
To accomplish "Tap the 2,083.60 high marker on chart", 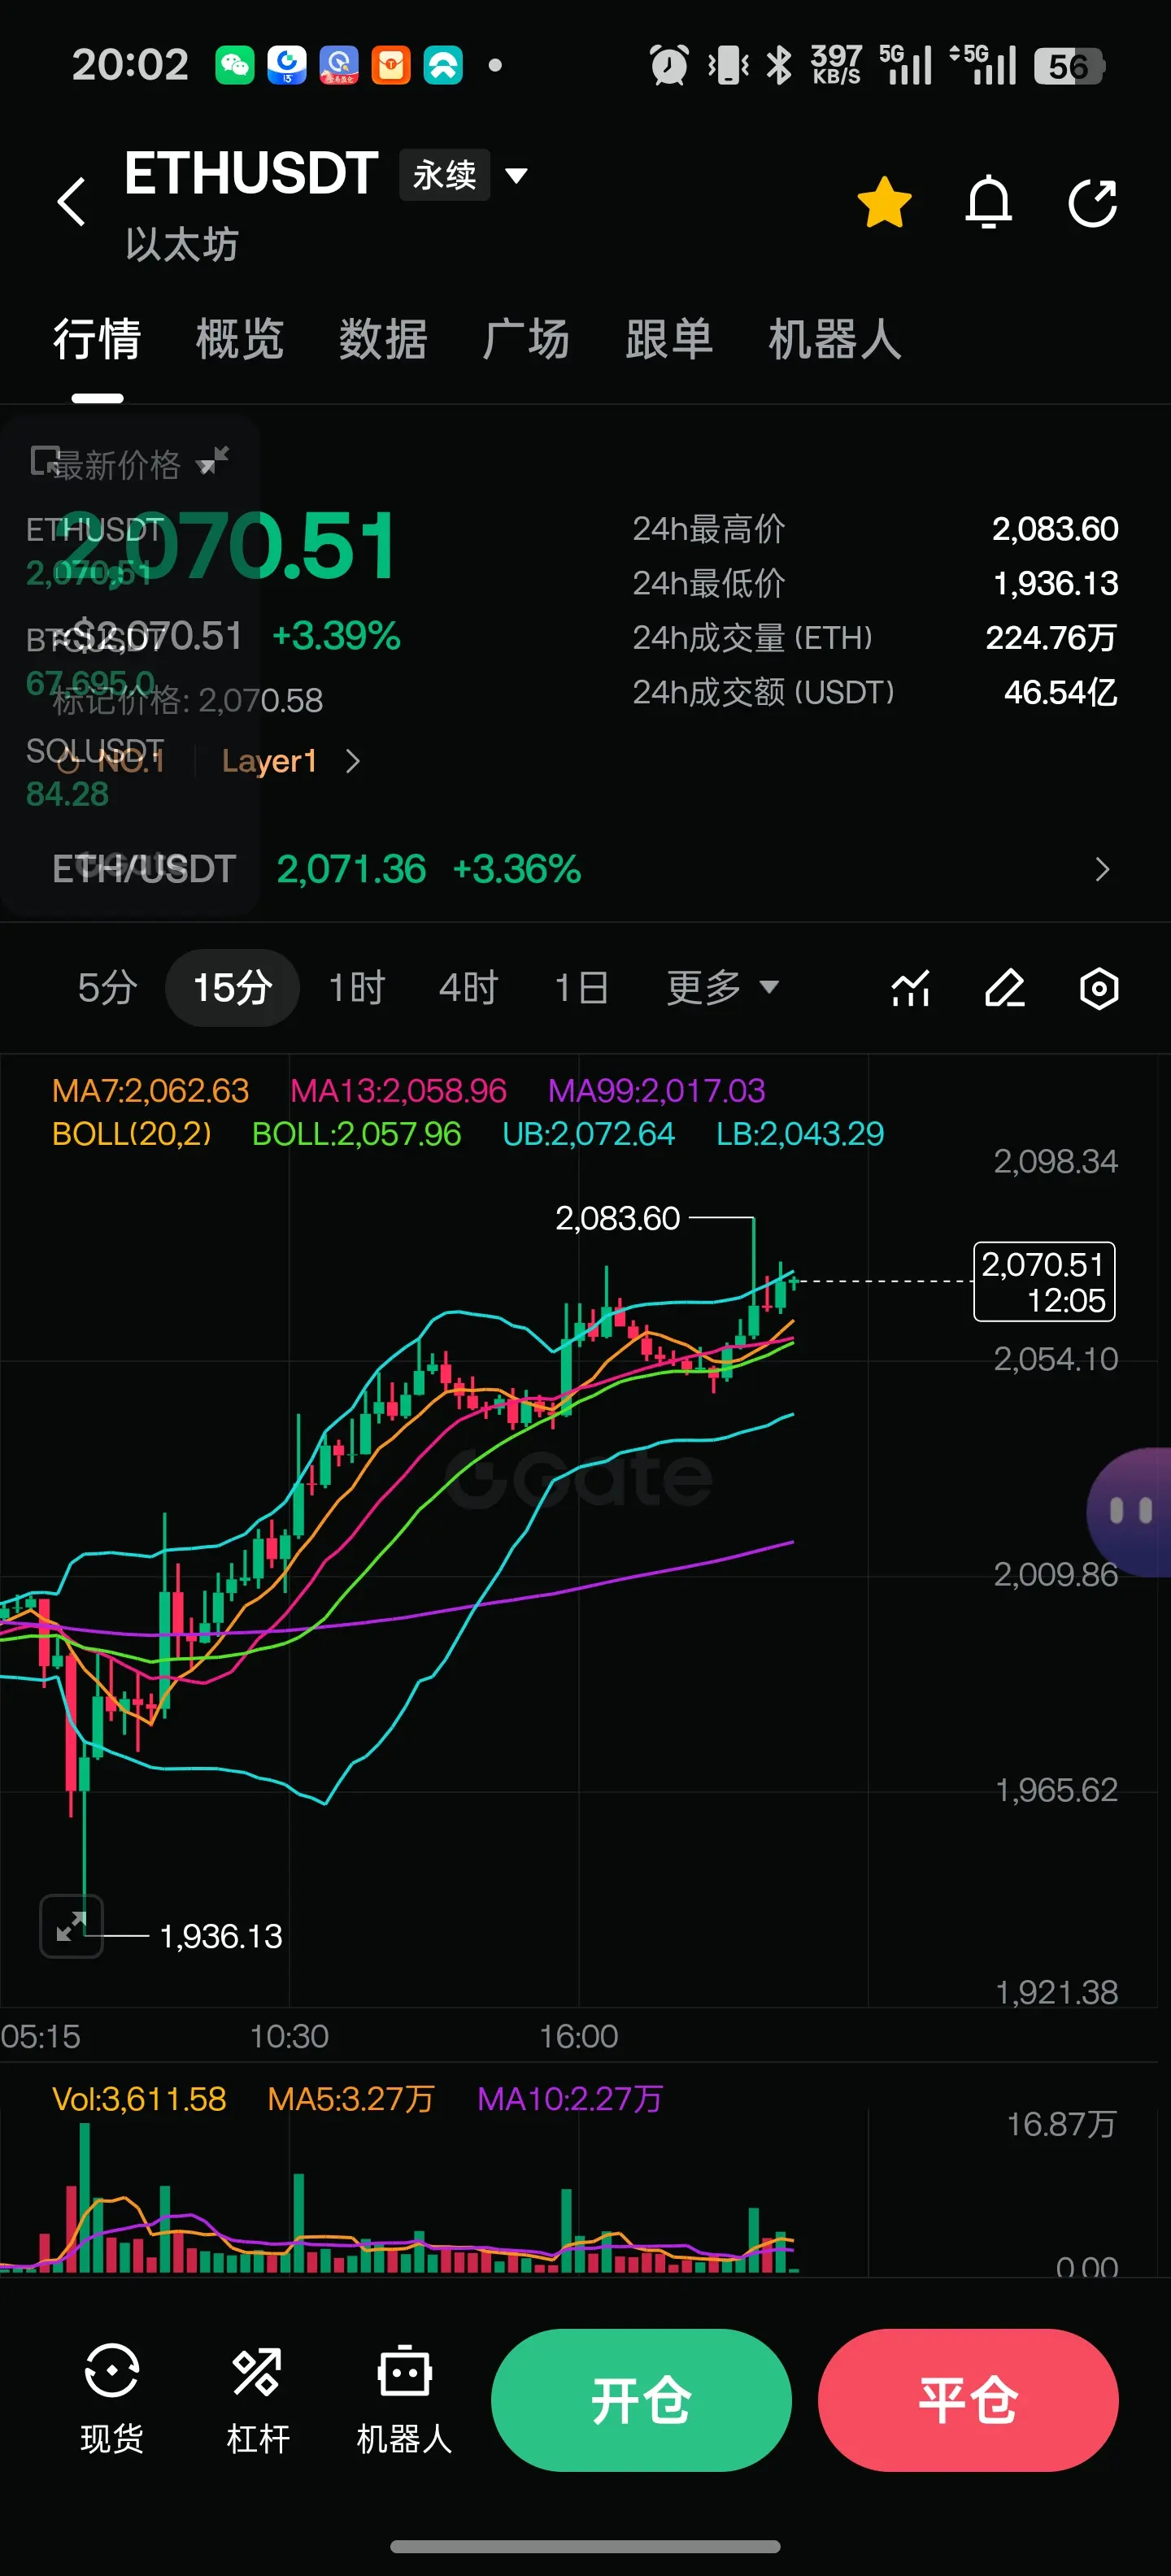I will [x=617, y=1218].
